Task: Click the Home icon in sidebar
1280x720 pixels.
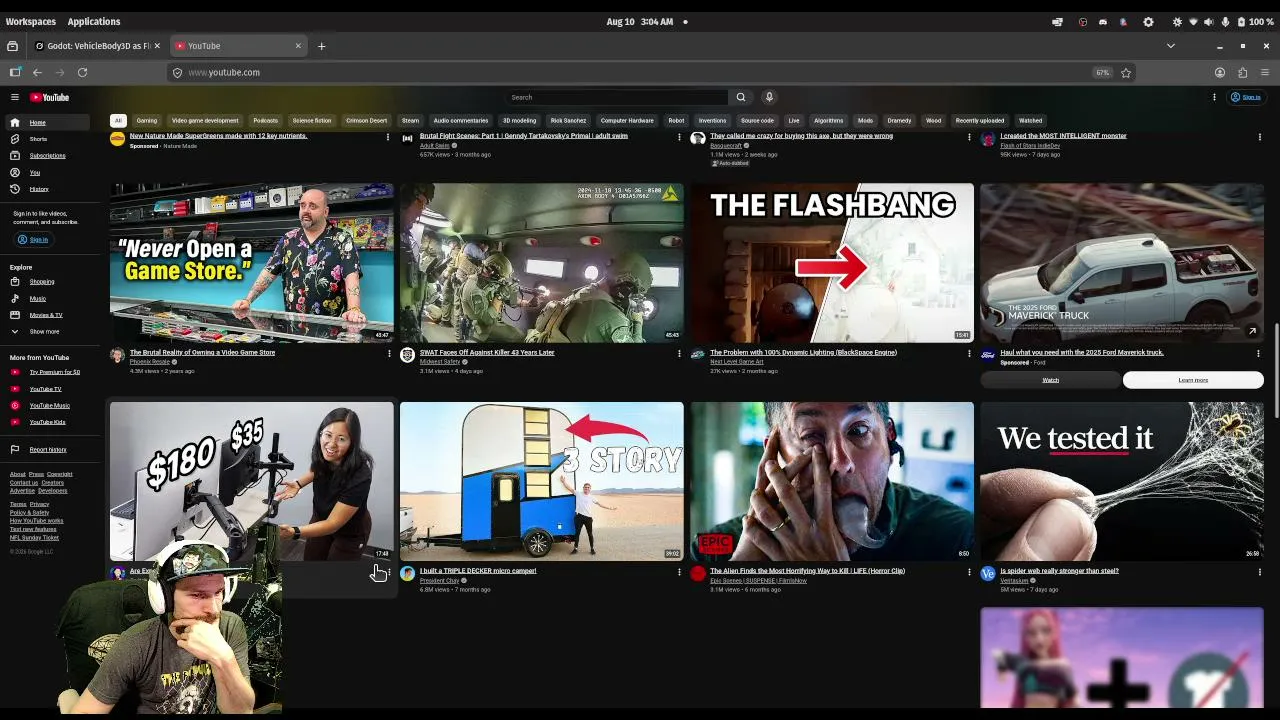Action: (x=15, y=122)
